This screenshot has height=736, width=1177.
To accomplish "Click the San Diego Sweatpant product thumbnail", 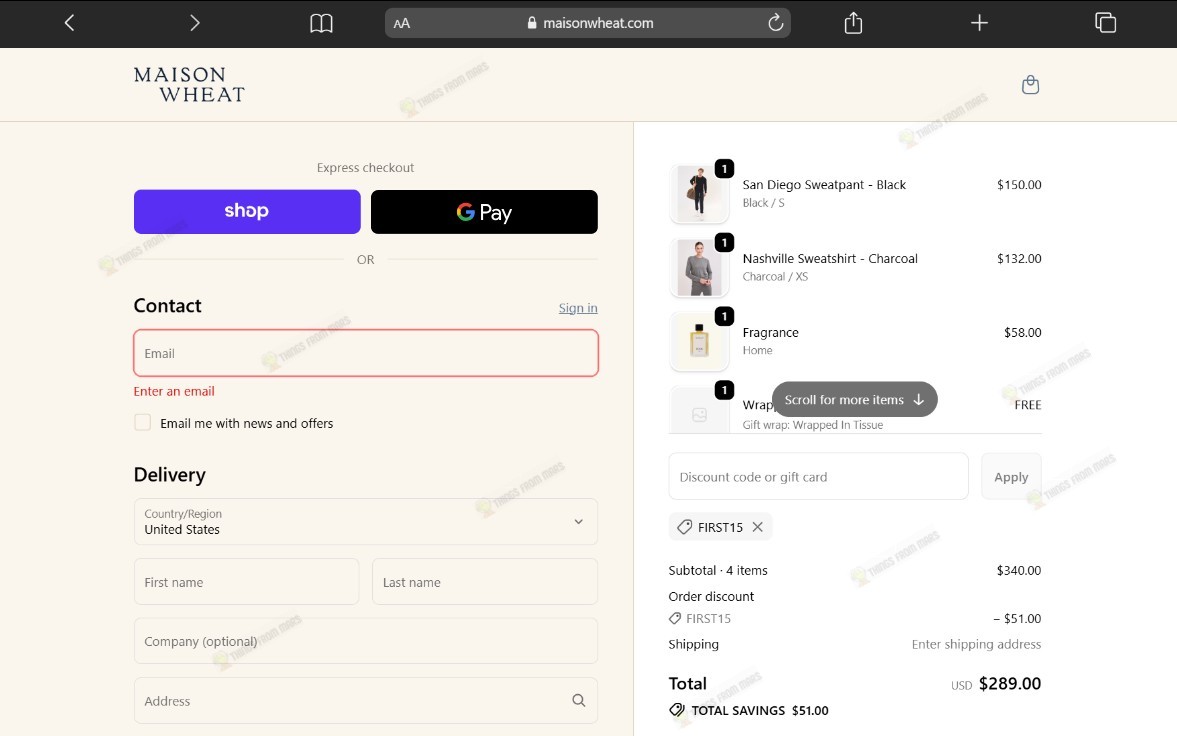I will coord(699,195).
